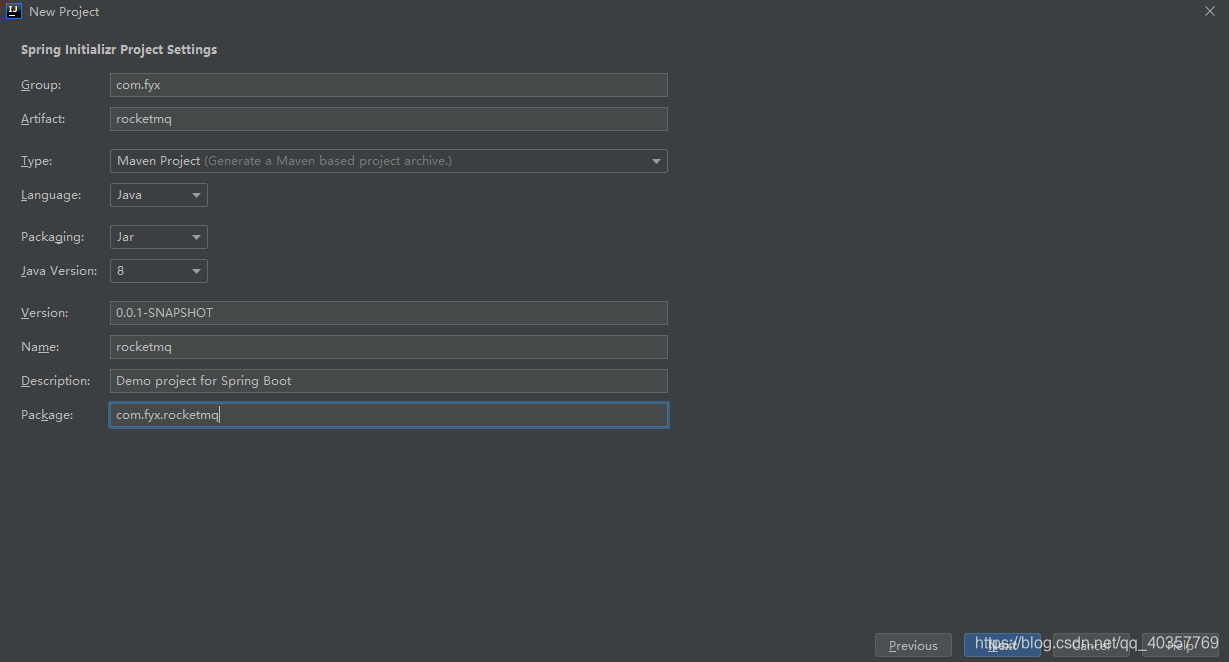Screen dimensions: 1229x662
Task: Click the Group input field containing com.fyx
Action: [388, 85]
